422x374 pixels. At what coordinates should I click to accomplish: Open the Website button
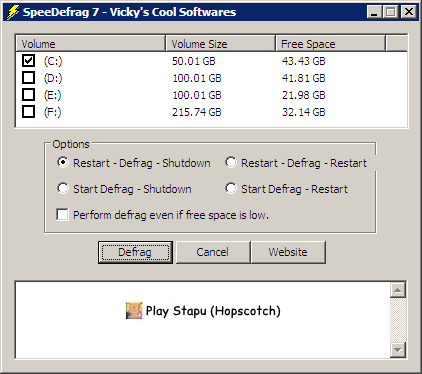[288, 252]
